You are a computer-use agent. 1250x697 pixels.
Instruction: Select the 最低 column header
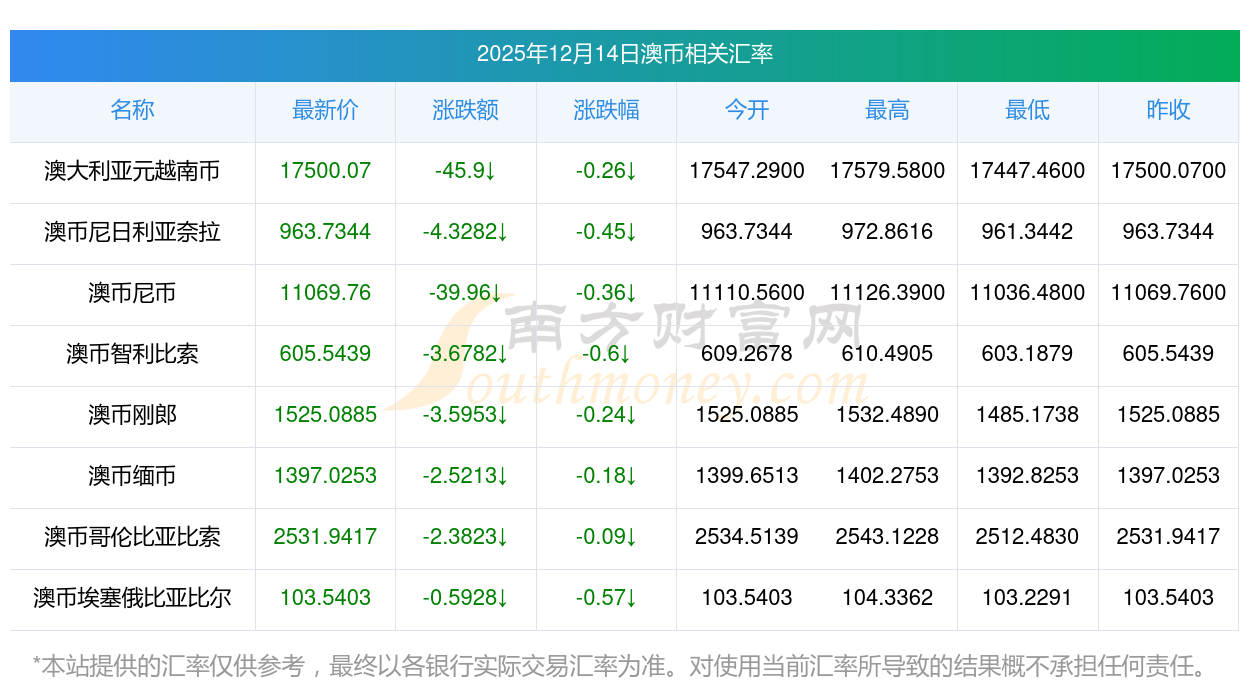(x=1027, y=110)
